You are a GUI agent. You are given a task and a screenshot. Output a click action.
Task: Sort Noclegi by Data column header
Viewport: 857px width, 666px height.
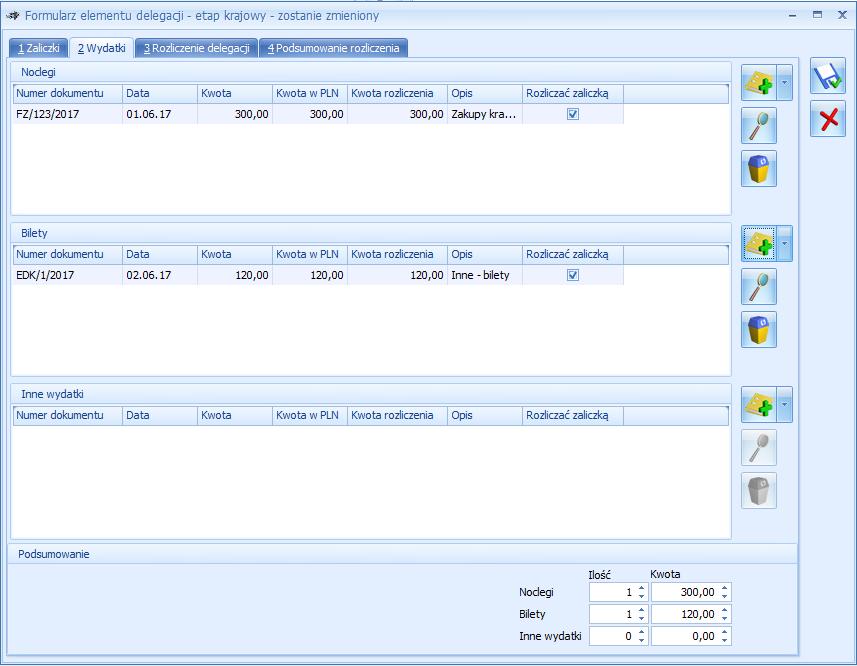160,93
